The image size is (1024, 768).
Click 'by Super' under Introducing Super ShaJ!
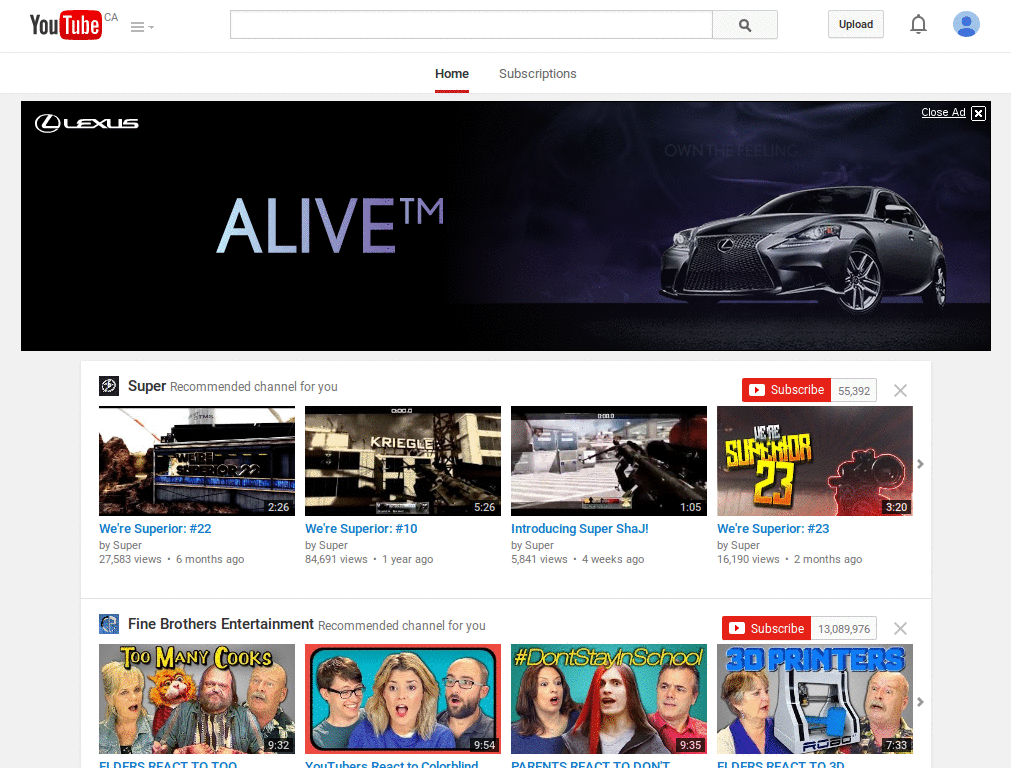[x=532, y=545]
